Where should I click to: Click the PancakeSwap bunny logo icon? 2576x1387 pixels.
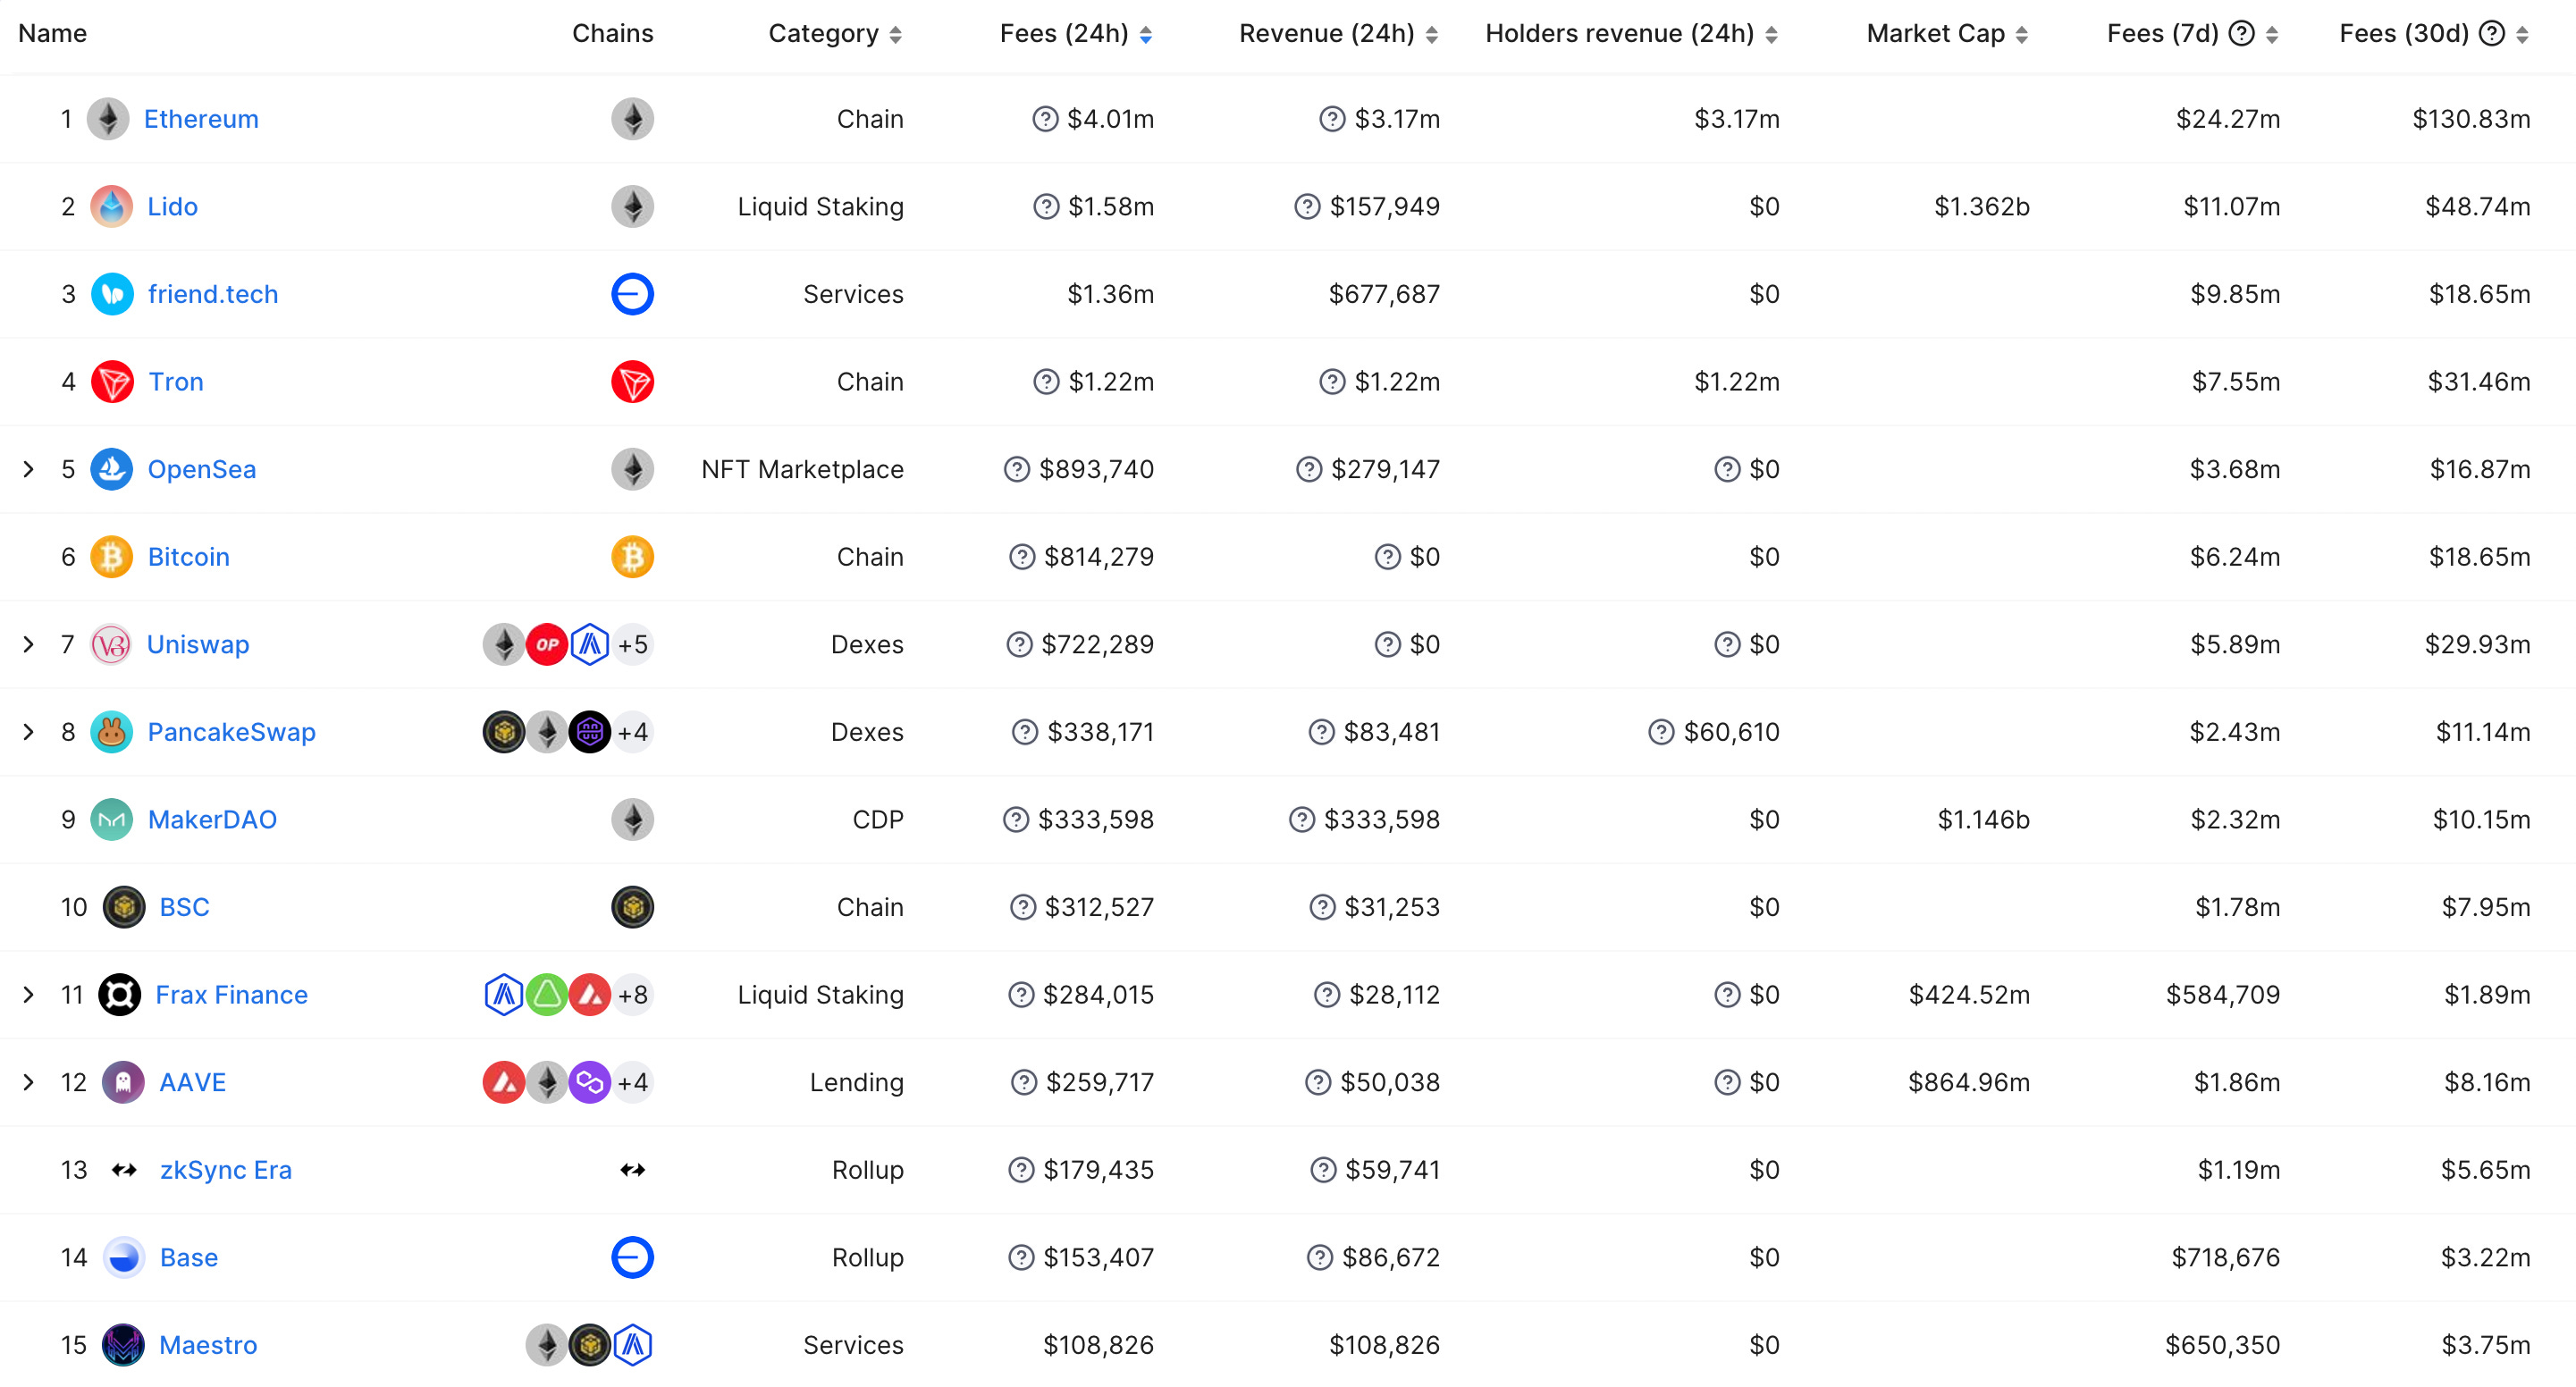click(x=112, y=732)
